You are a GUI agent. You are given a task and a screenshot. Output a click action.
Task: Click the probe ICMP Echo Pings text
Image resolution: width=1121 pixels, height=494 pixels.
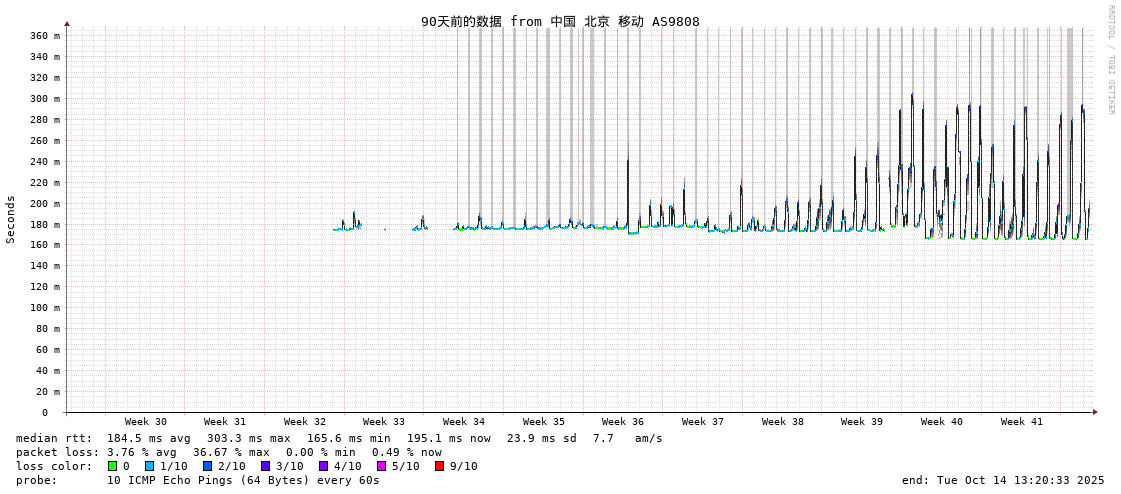tap(243, 480)
